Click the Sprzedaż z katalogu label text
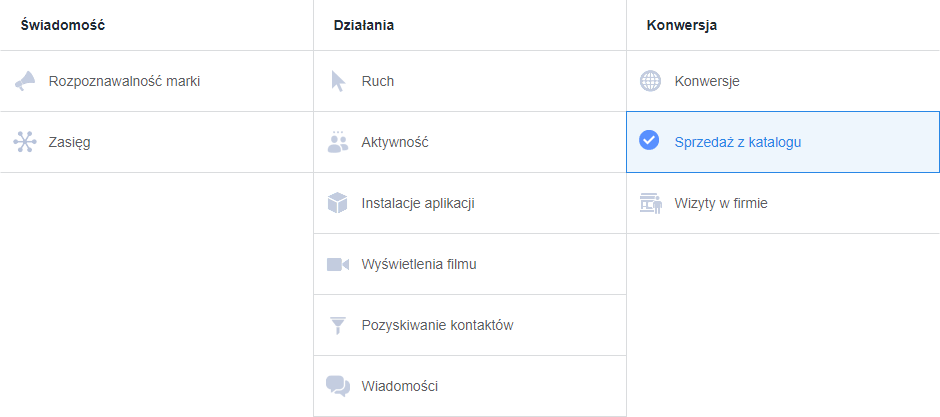The image size is (940, 417). pyautogui.click(x=738, y=142)
